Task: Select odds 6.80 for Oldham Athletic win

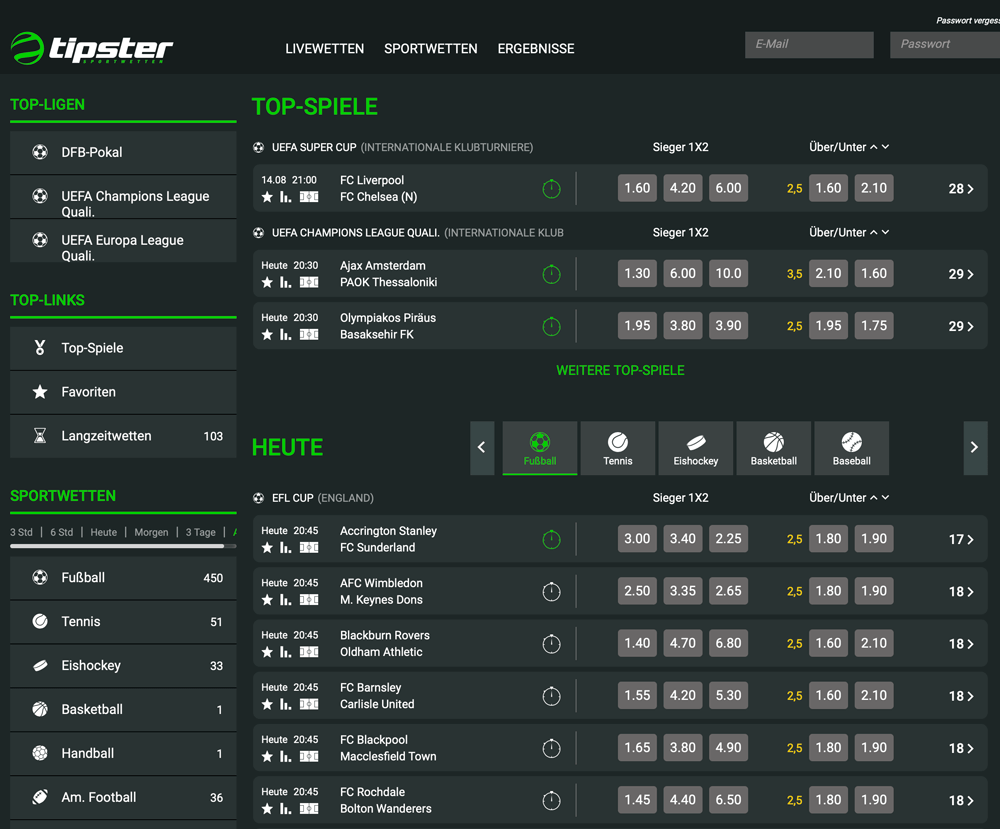Action: (728, 643)
